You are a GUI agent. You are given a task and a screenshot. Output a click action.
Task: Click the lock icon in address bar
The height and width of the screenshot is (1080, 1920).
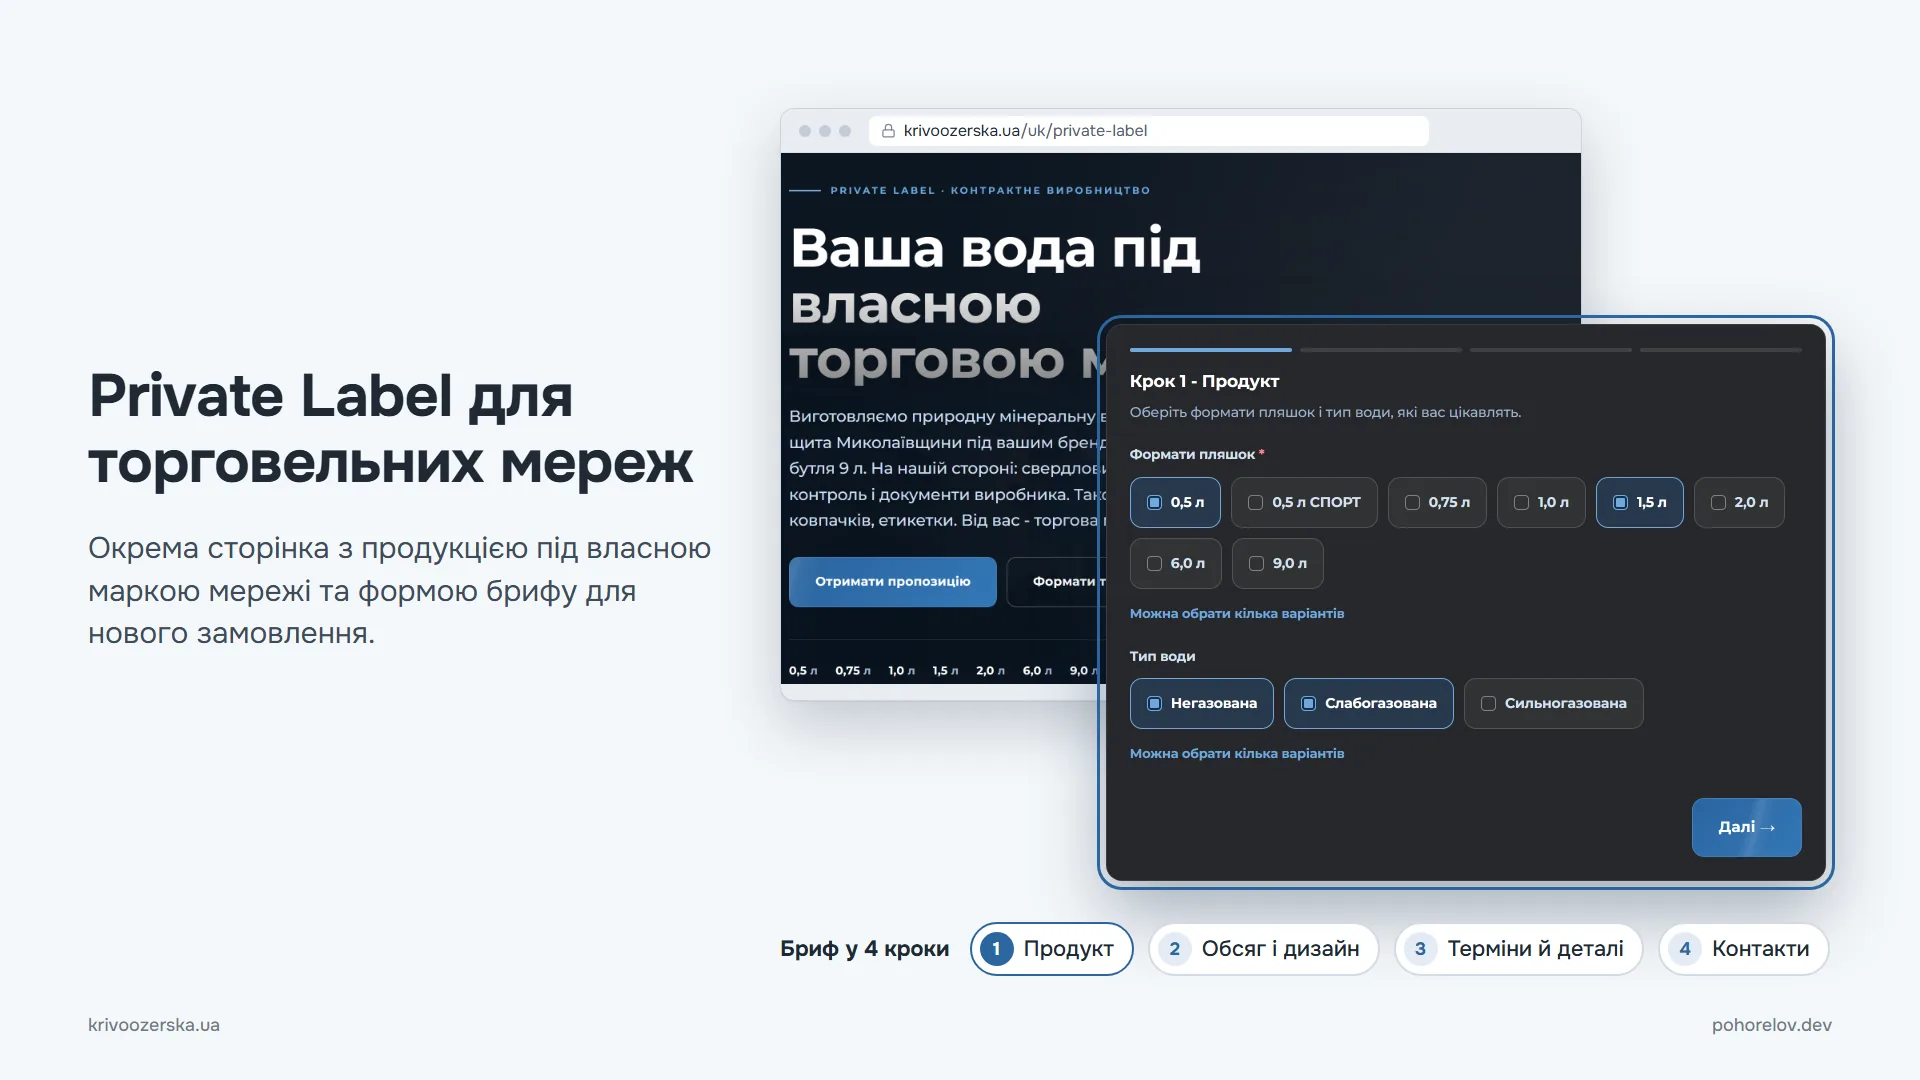point(888,130)
